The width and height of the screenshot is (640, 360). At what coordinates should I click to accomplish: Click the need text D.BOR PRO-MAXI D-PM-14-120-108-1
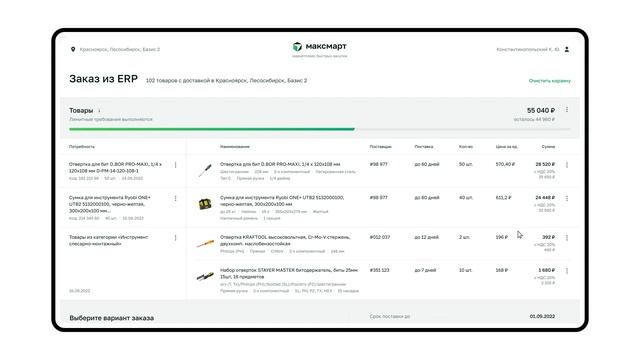click(116, 167)
